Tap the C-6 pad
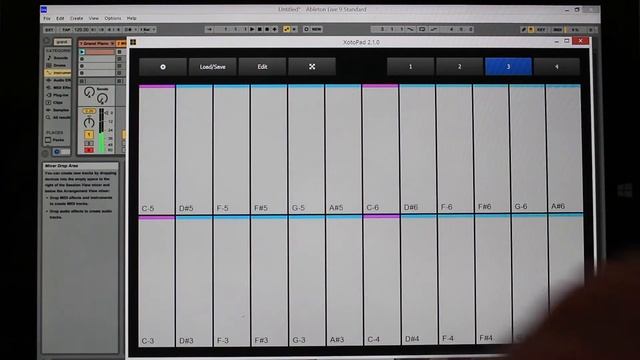This screenshot has height=360, width=640. pos(380,149)
